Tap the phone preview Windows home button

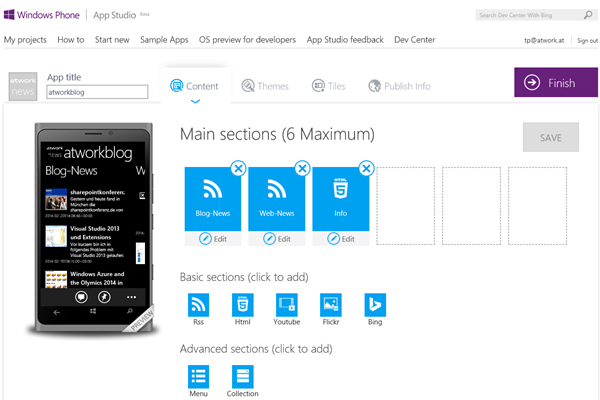tap(93, 311)
